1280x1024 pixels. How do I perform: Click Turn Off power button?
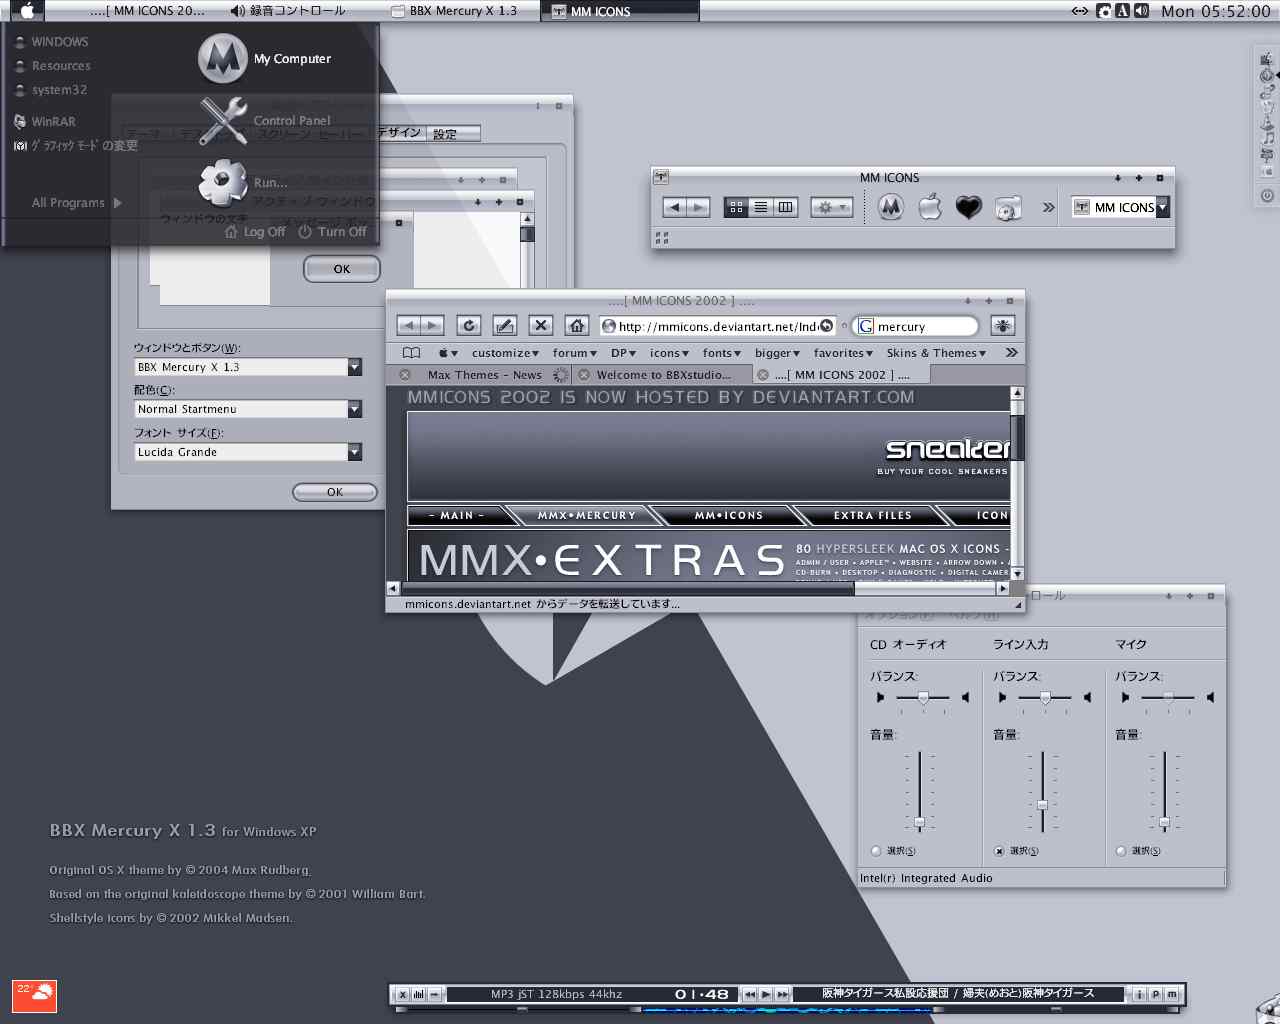click(332, 232)
